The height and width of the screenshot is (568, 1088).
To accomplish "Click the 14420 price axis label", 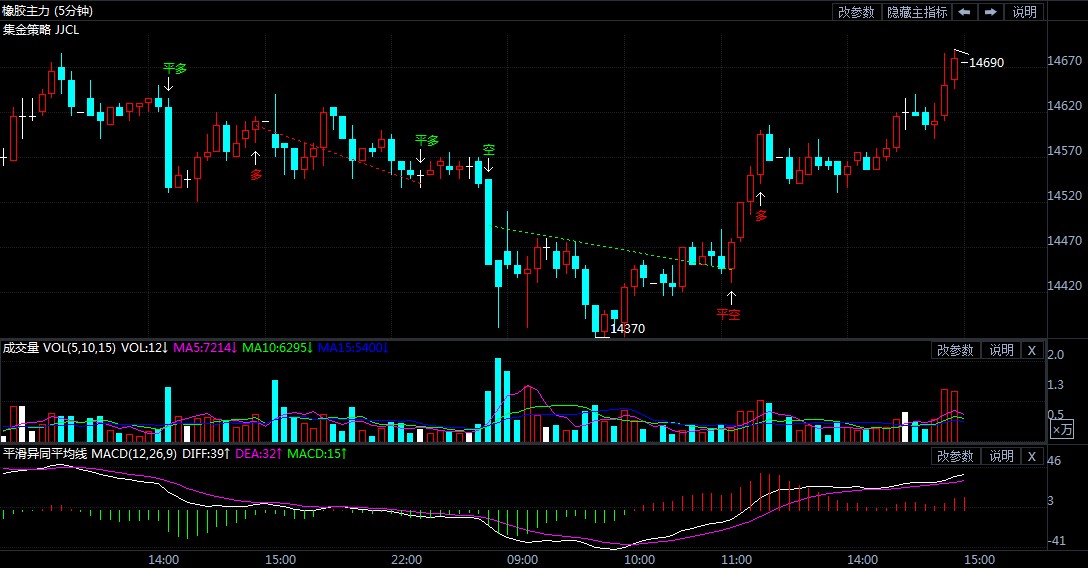I will coord(1064,286).
